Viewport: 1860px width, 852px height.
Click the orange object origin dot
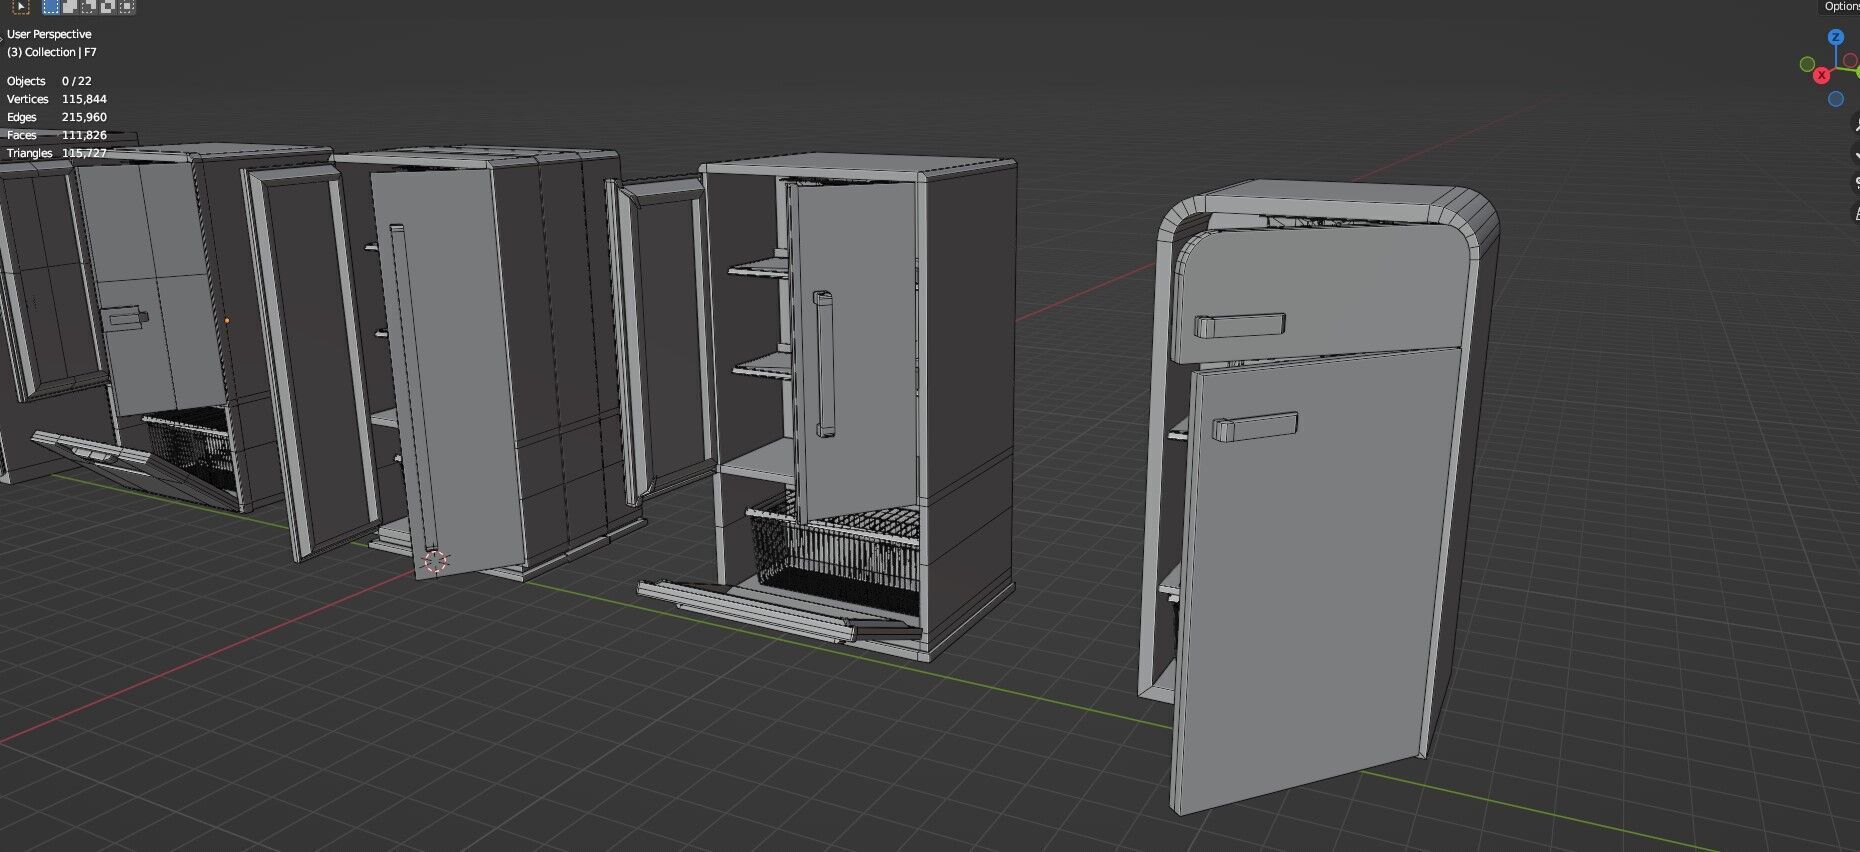[227, 321]
